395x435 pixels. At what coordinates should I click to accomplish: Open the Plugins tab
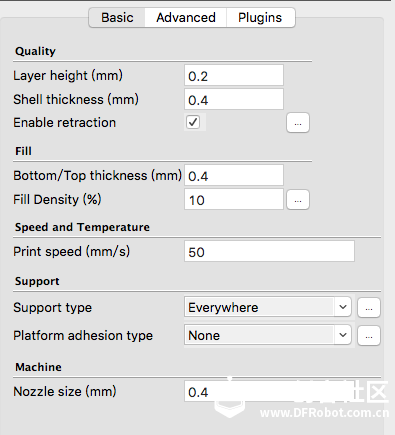[260, 18]
